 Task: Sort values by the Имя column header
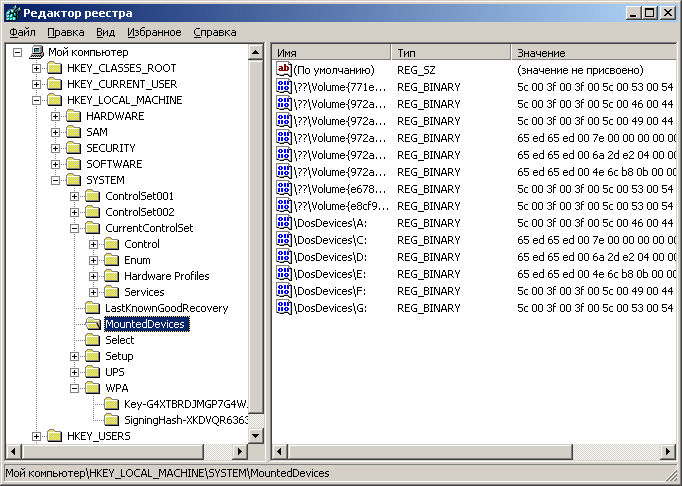[331, 53]
